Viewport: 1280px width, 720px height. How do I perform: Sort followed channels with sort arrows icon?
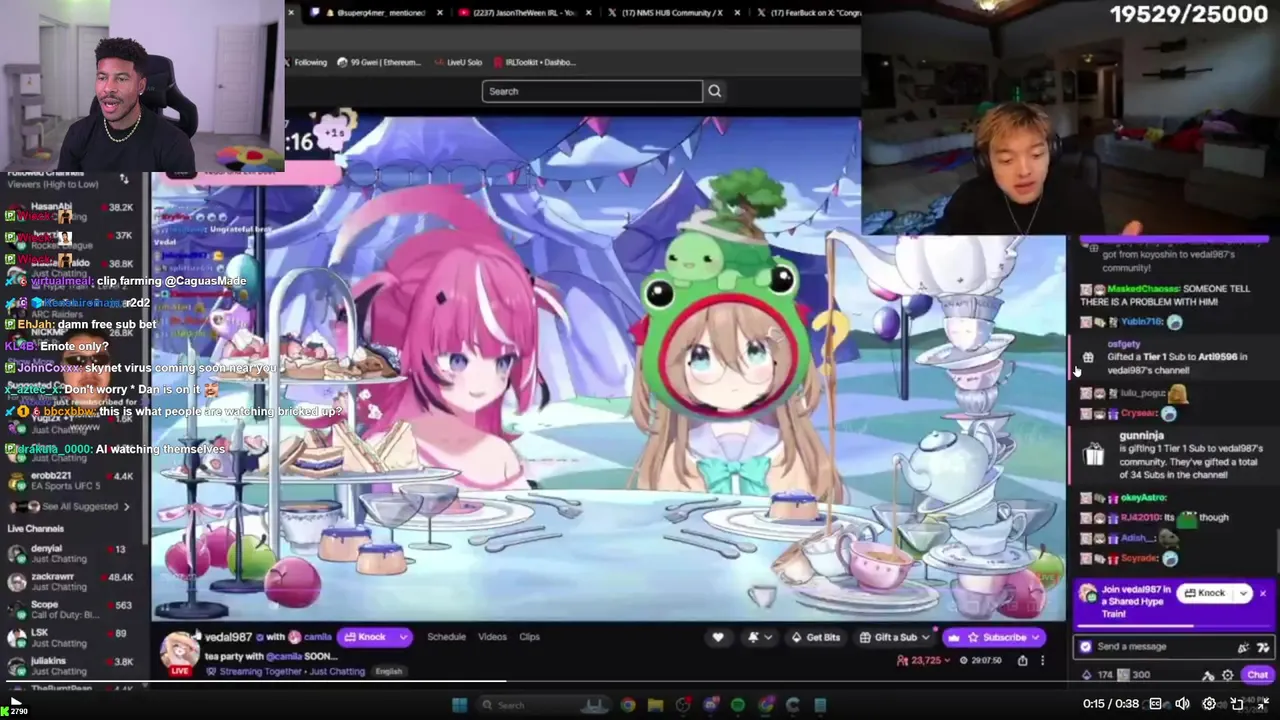124,179
